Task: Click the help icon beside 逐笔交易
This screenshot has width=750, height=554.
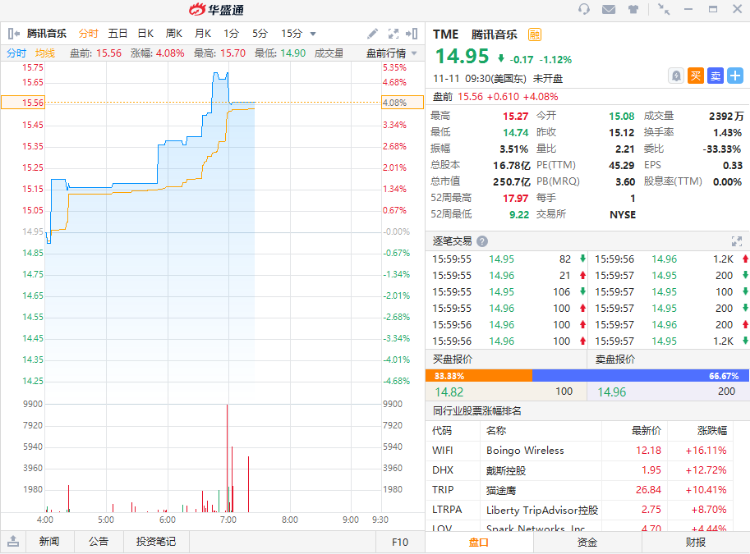Action: (x=482, y=241)
